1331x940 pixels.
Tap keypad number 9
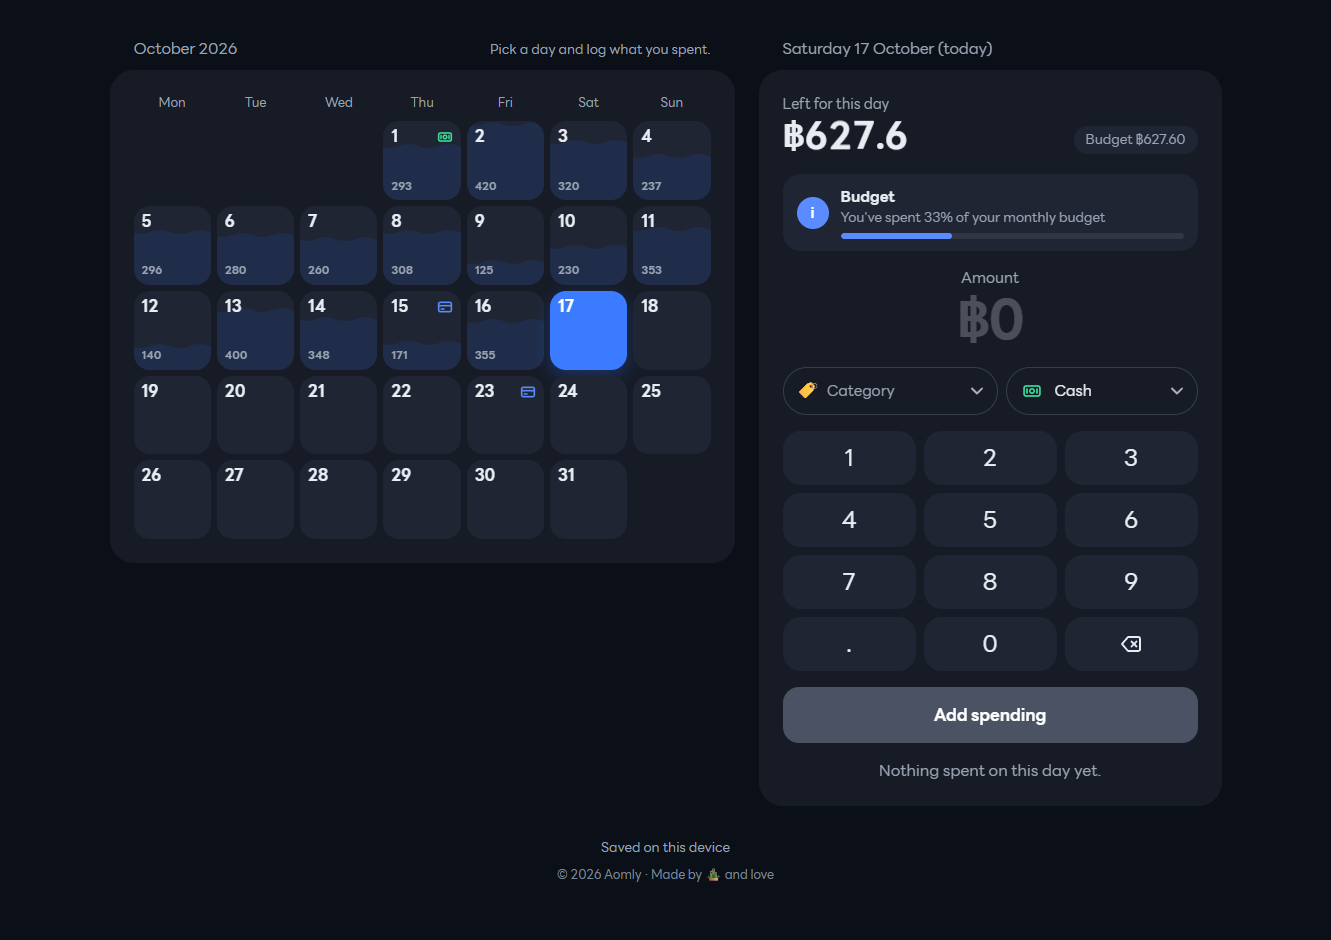pyautogui.click(x=1131, y=582)
